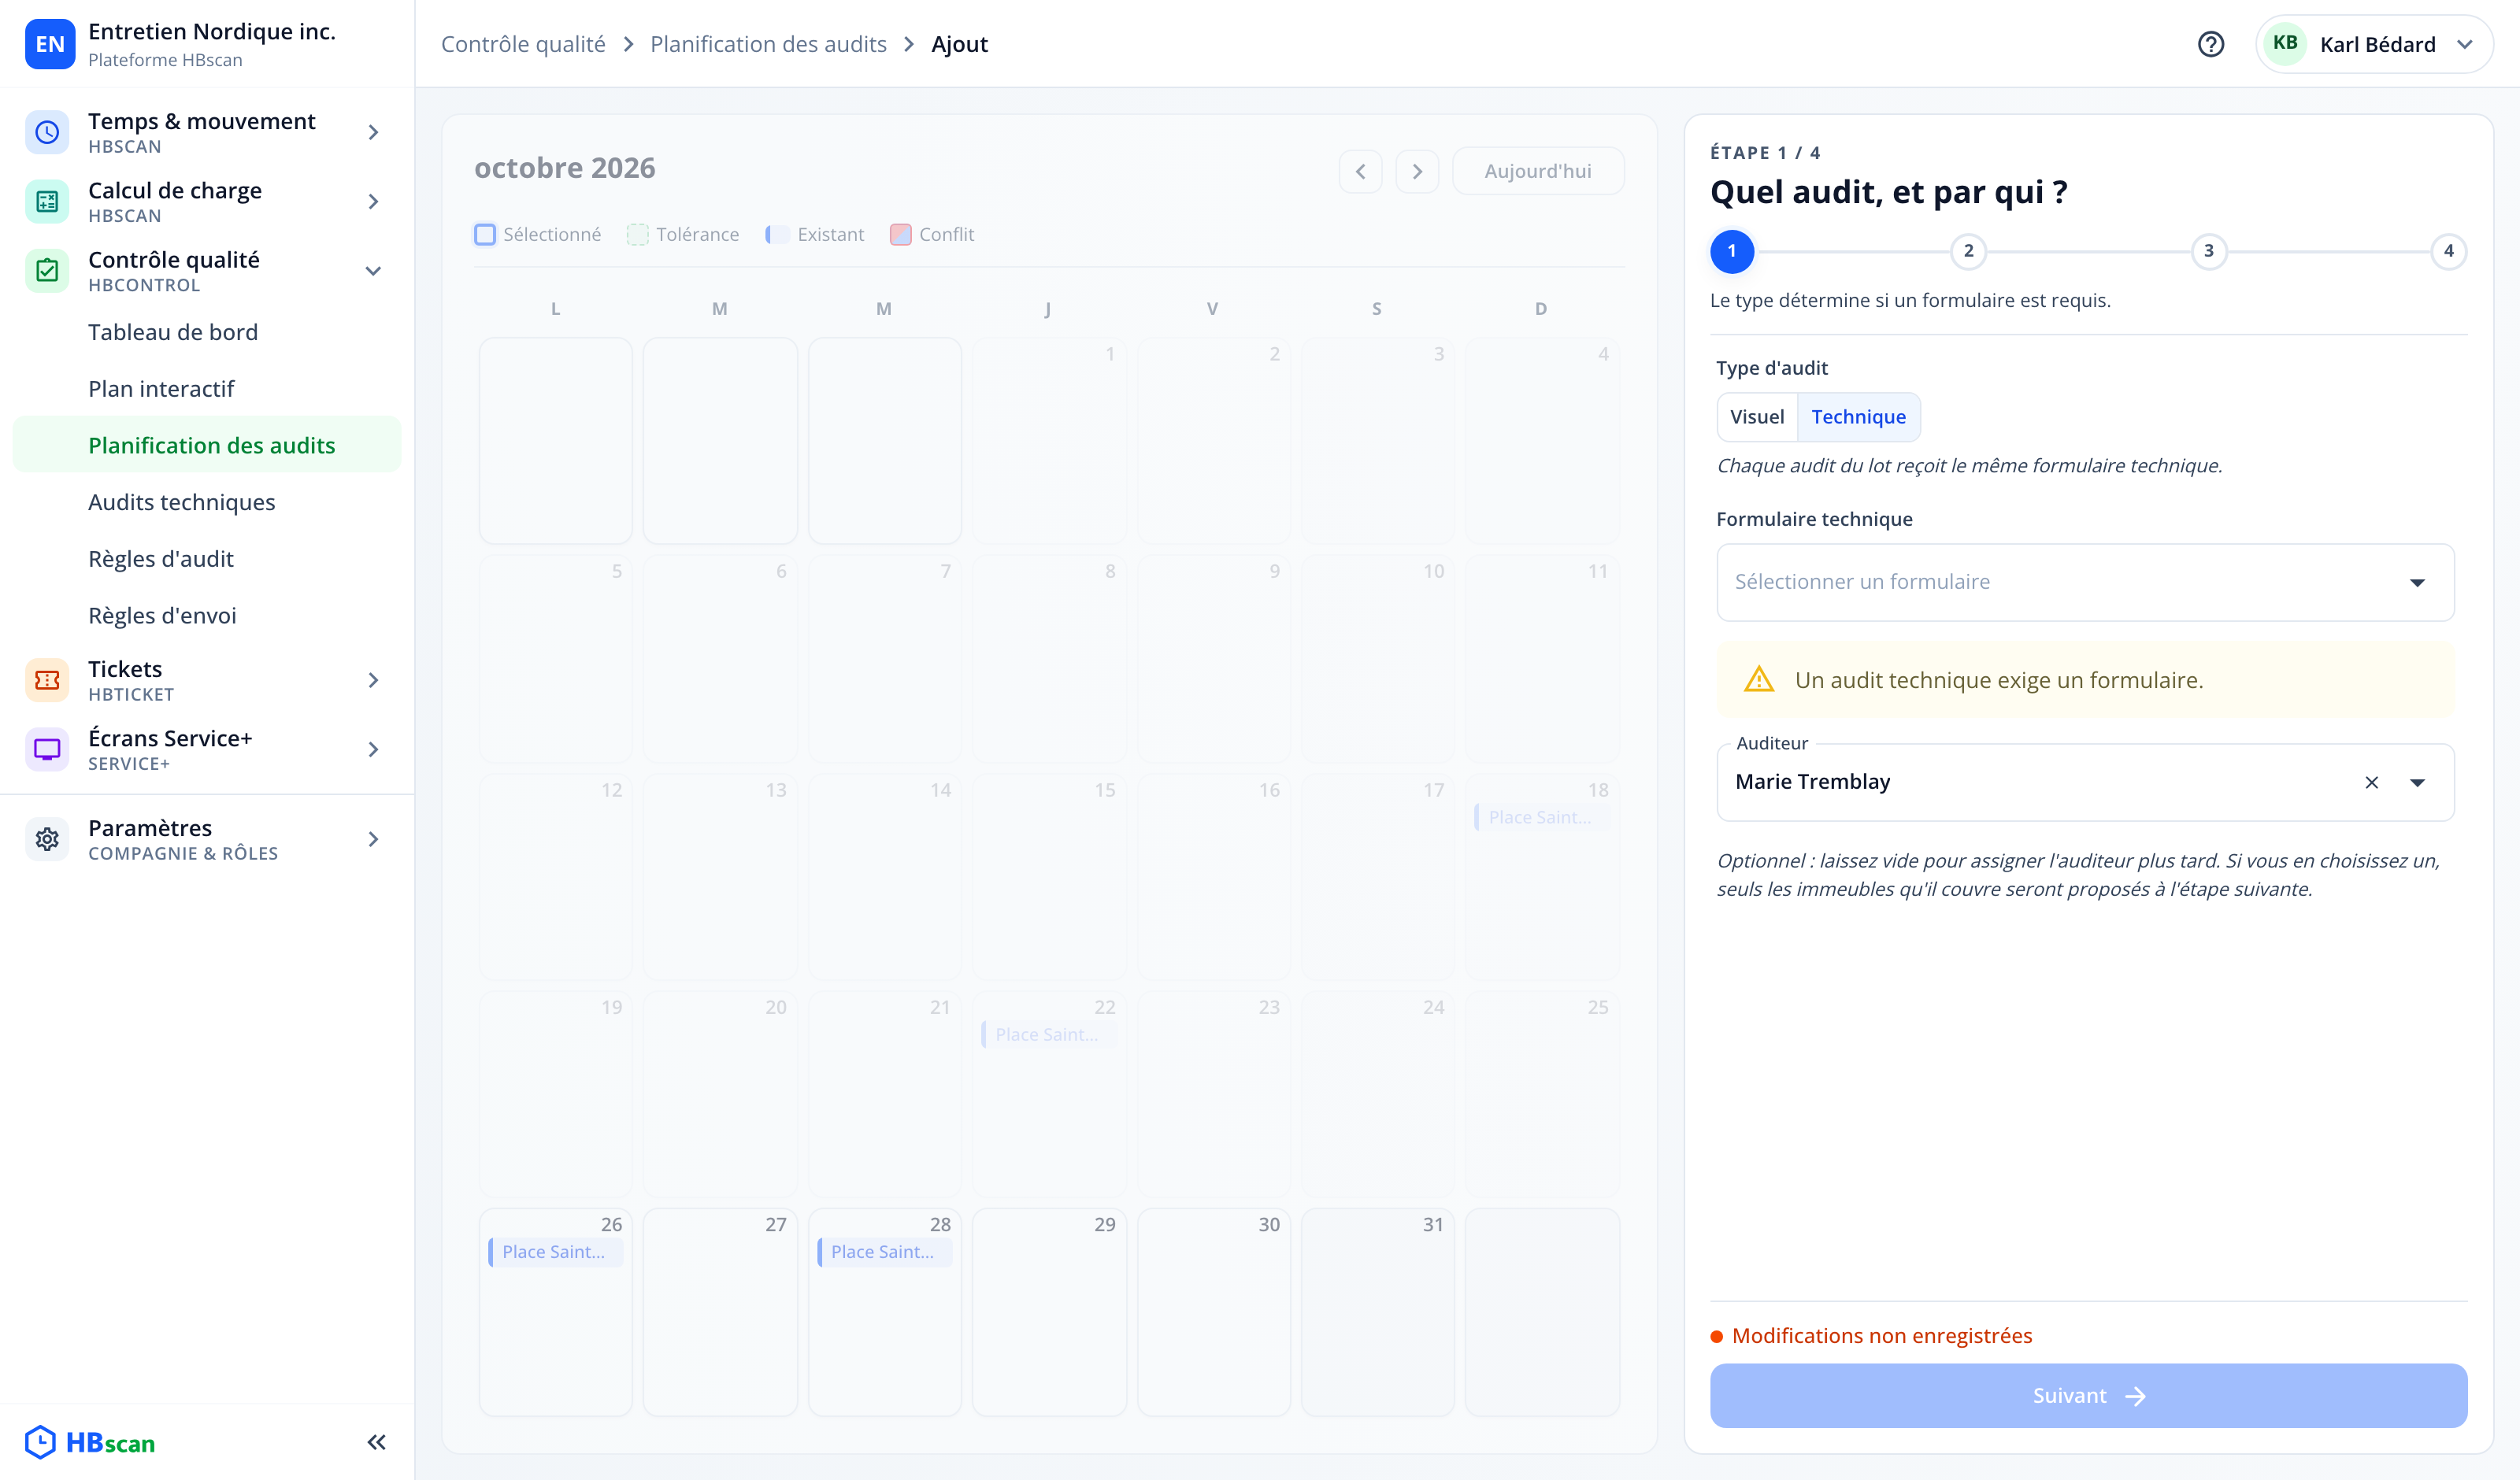2520x1480 pixels.
Task: Click the EN company badge icon
Action: [50, 44]
